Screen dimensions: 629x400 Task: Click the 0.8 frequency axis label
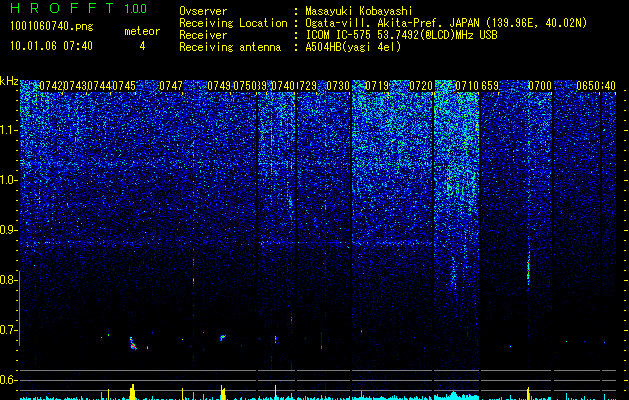[x=8, y=280]
